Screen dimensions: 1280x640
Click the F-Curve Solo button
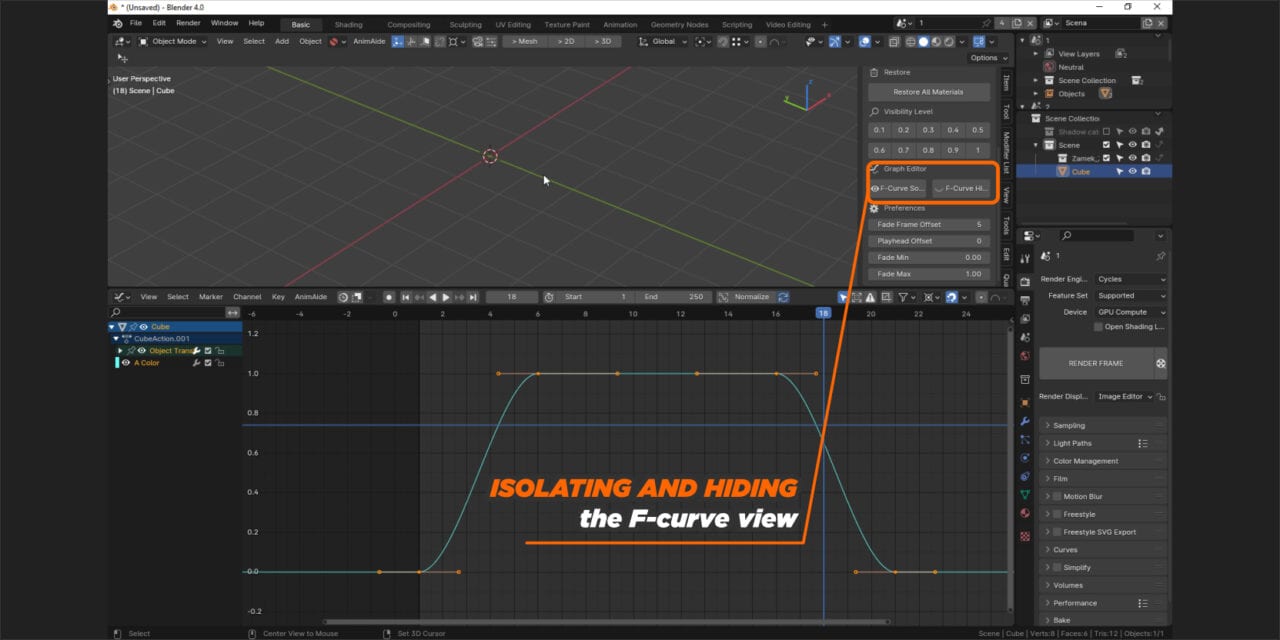click(x=898, y=188)
